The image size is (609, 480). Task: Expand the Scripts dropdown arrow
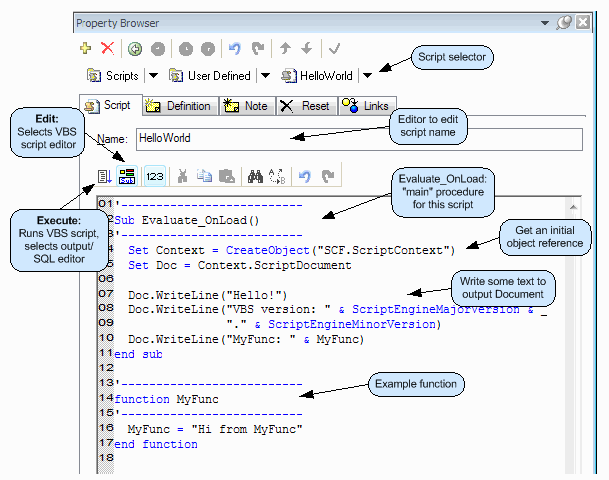153,75
